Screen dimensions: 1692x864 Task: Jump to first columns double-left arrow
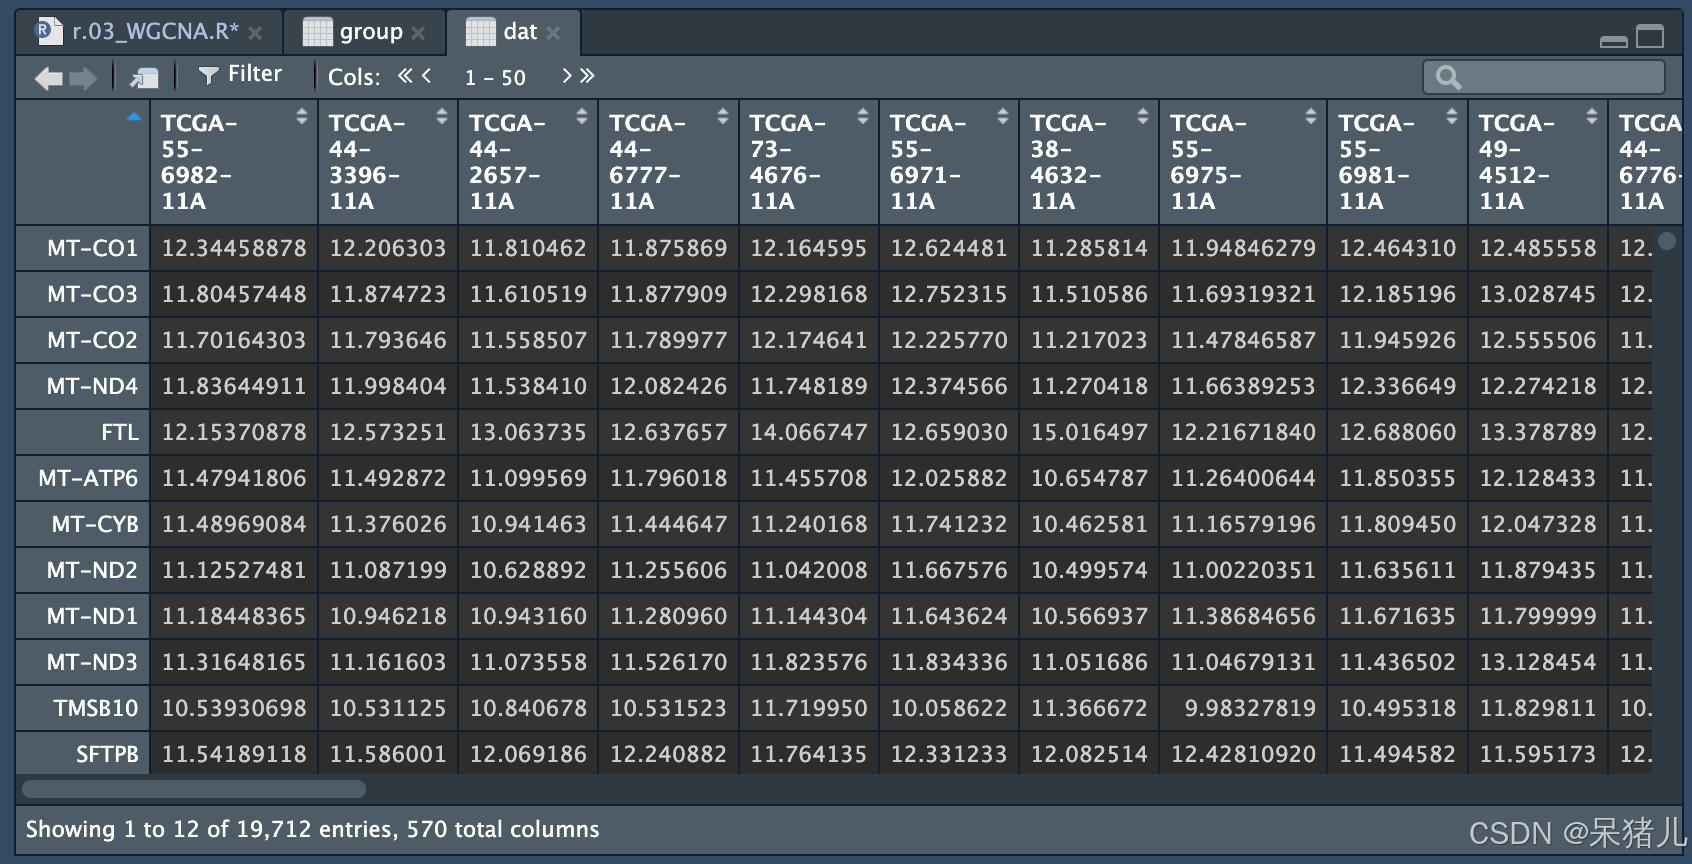pos(405,75)
